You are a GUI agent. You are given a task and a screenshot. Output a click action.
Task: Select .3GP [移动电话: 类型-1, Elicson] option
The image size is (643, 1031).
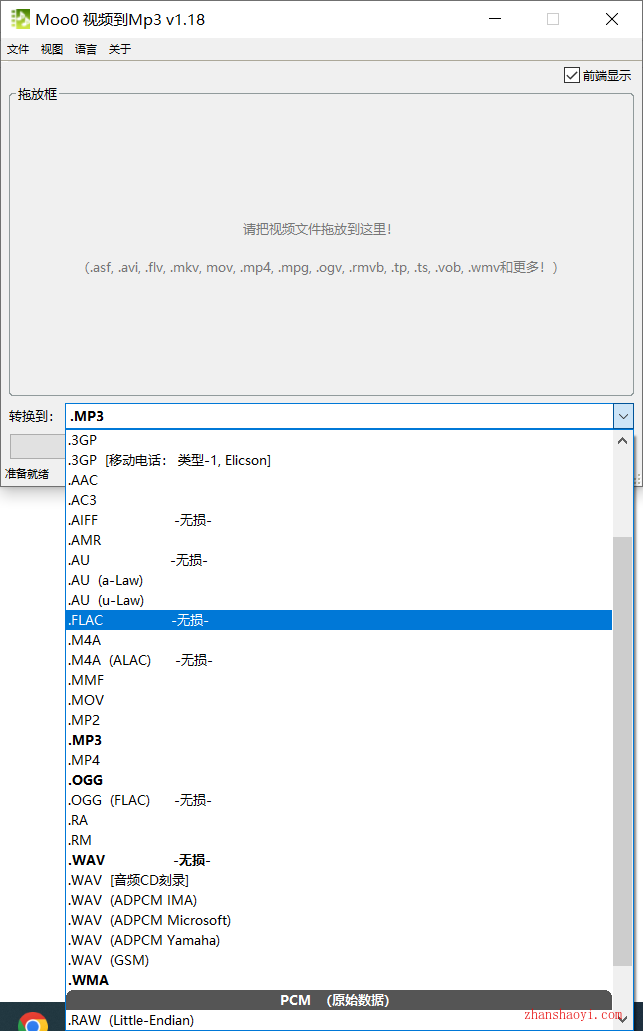[x=339, y=460]
